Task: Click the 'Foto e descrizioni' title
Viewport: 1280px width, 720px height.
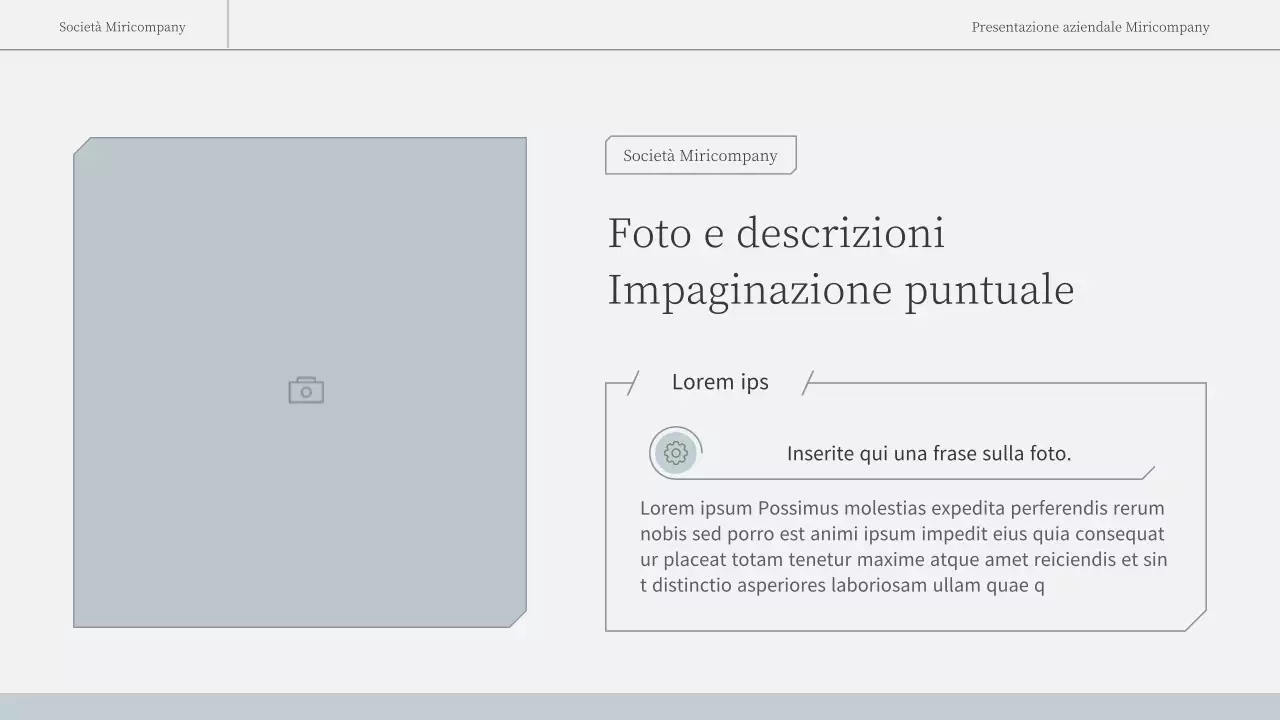Action: click(x=776, y=232)
